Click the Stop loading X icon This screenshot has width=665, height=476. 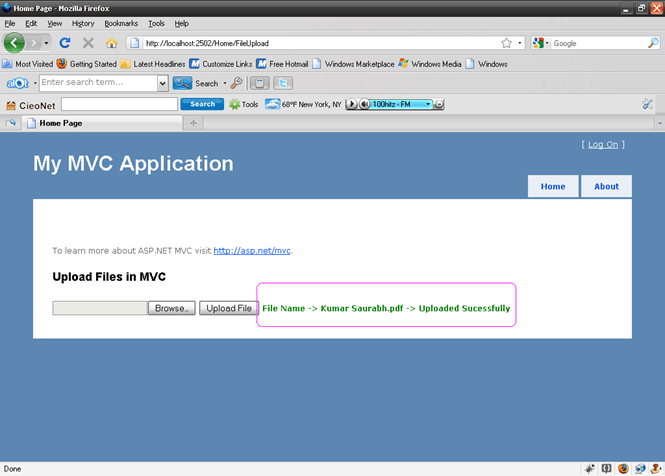point(88,43)
